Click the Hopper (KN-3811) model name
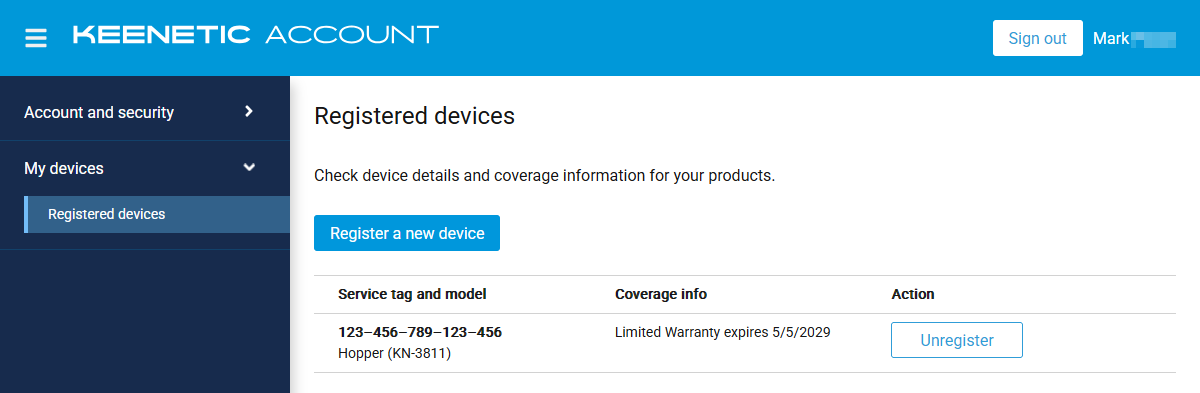1200x393 pixels. (394, 353)
